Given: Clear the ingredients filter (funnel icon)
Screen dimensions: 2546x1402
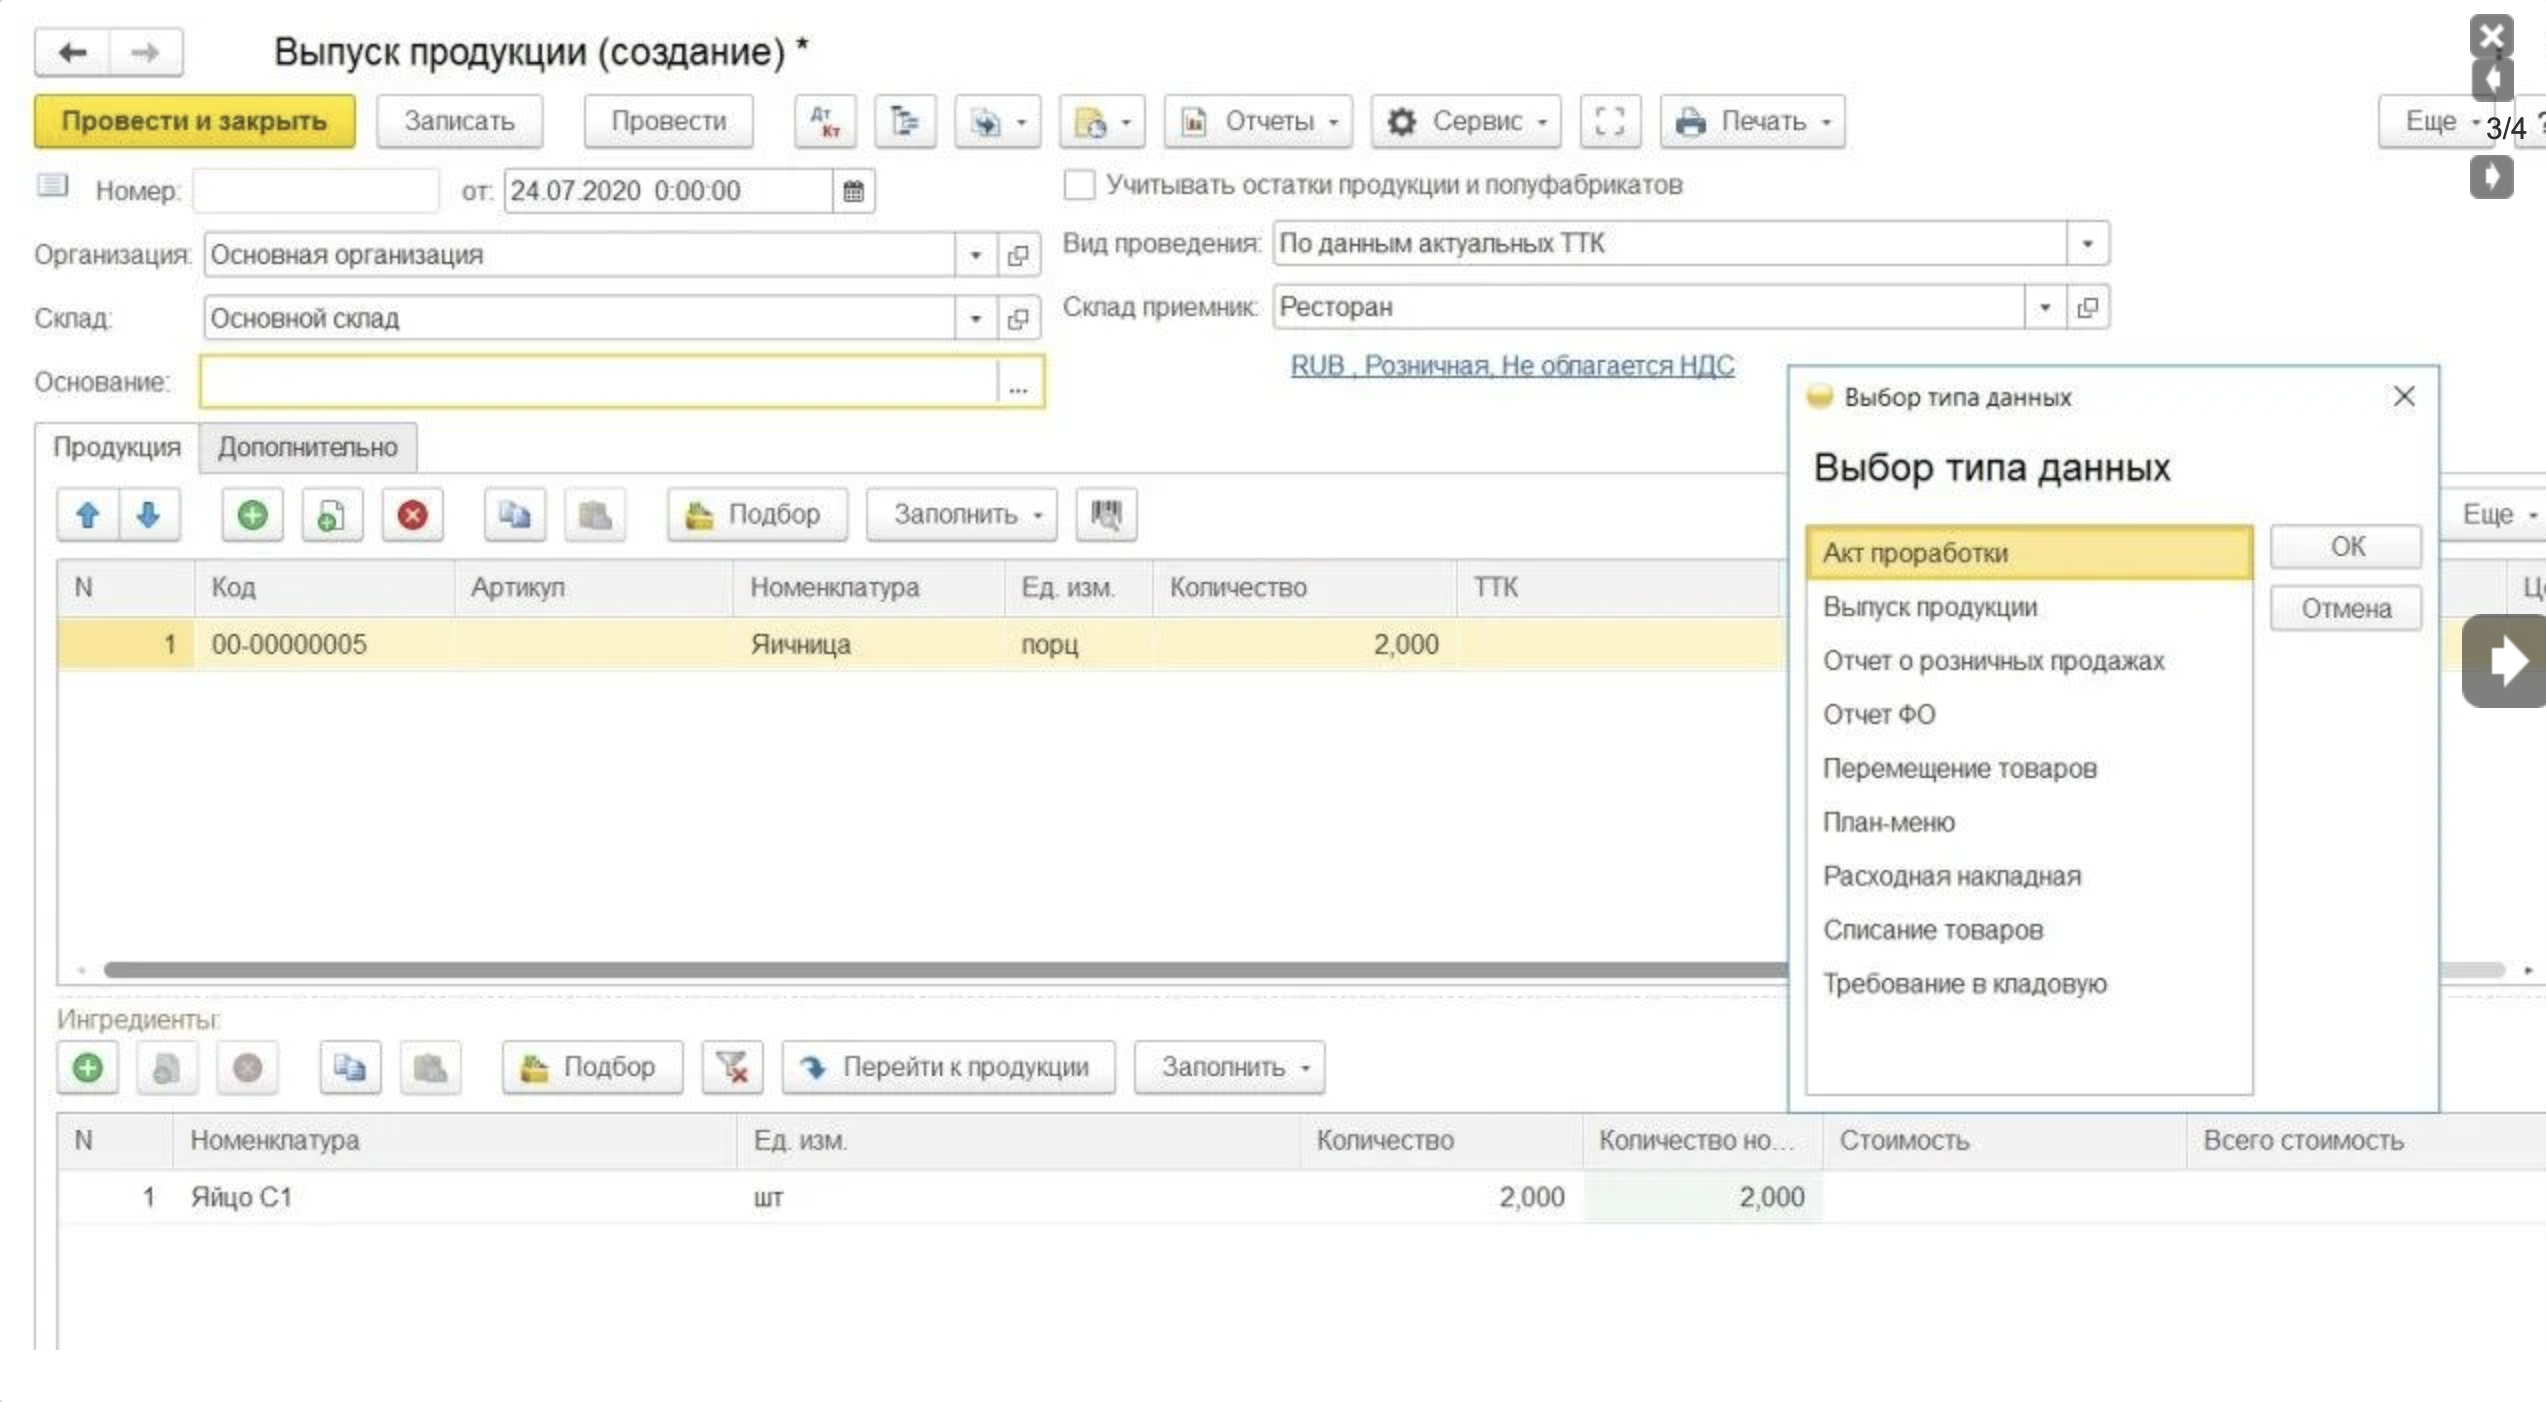Looking at the screenshot, I should coord(732,1067).
